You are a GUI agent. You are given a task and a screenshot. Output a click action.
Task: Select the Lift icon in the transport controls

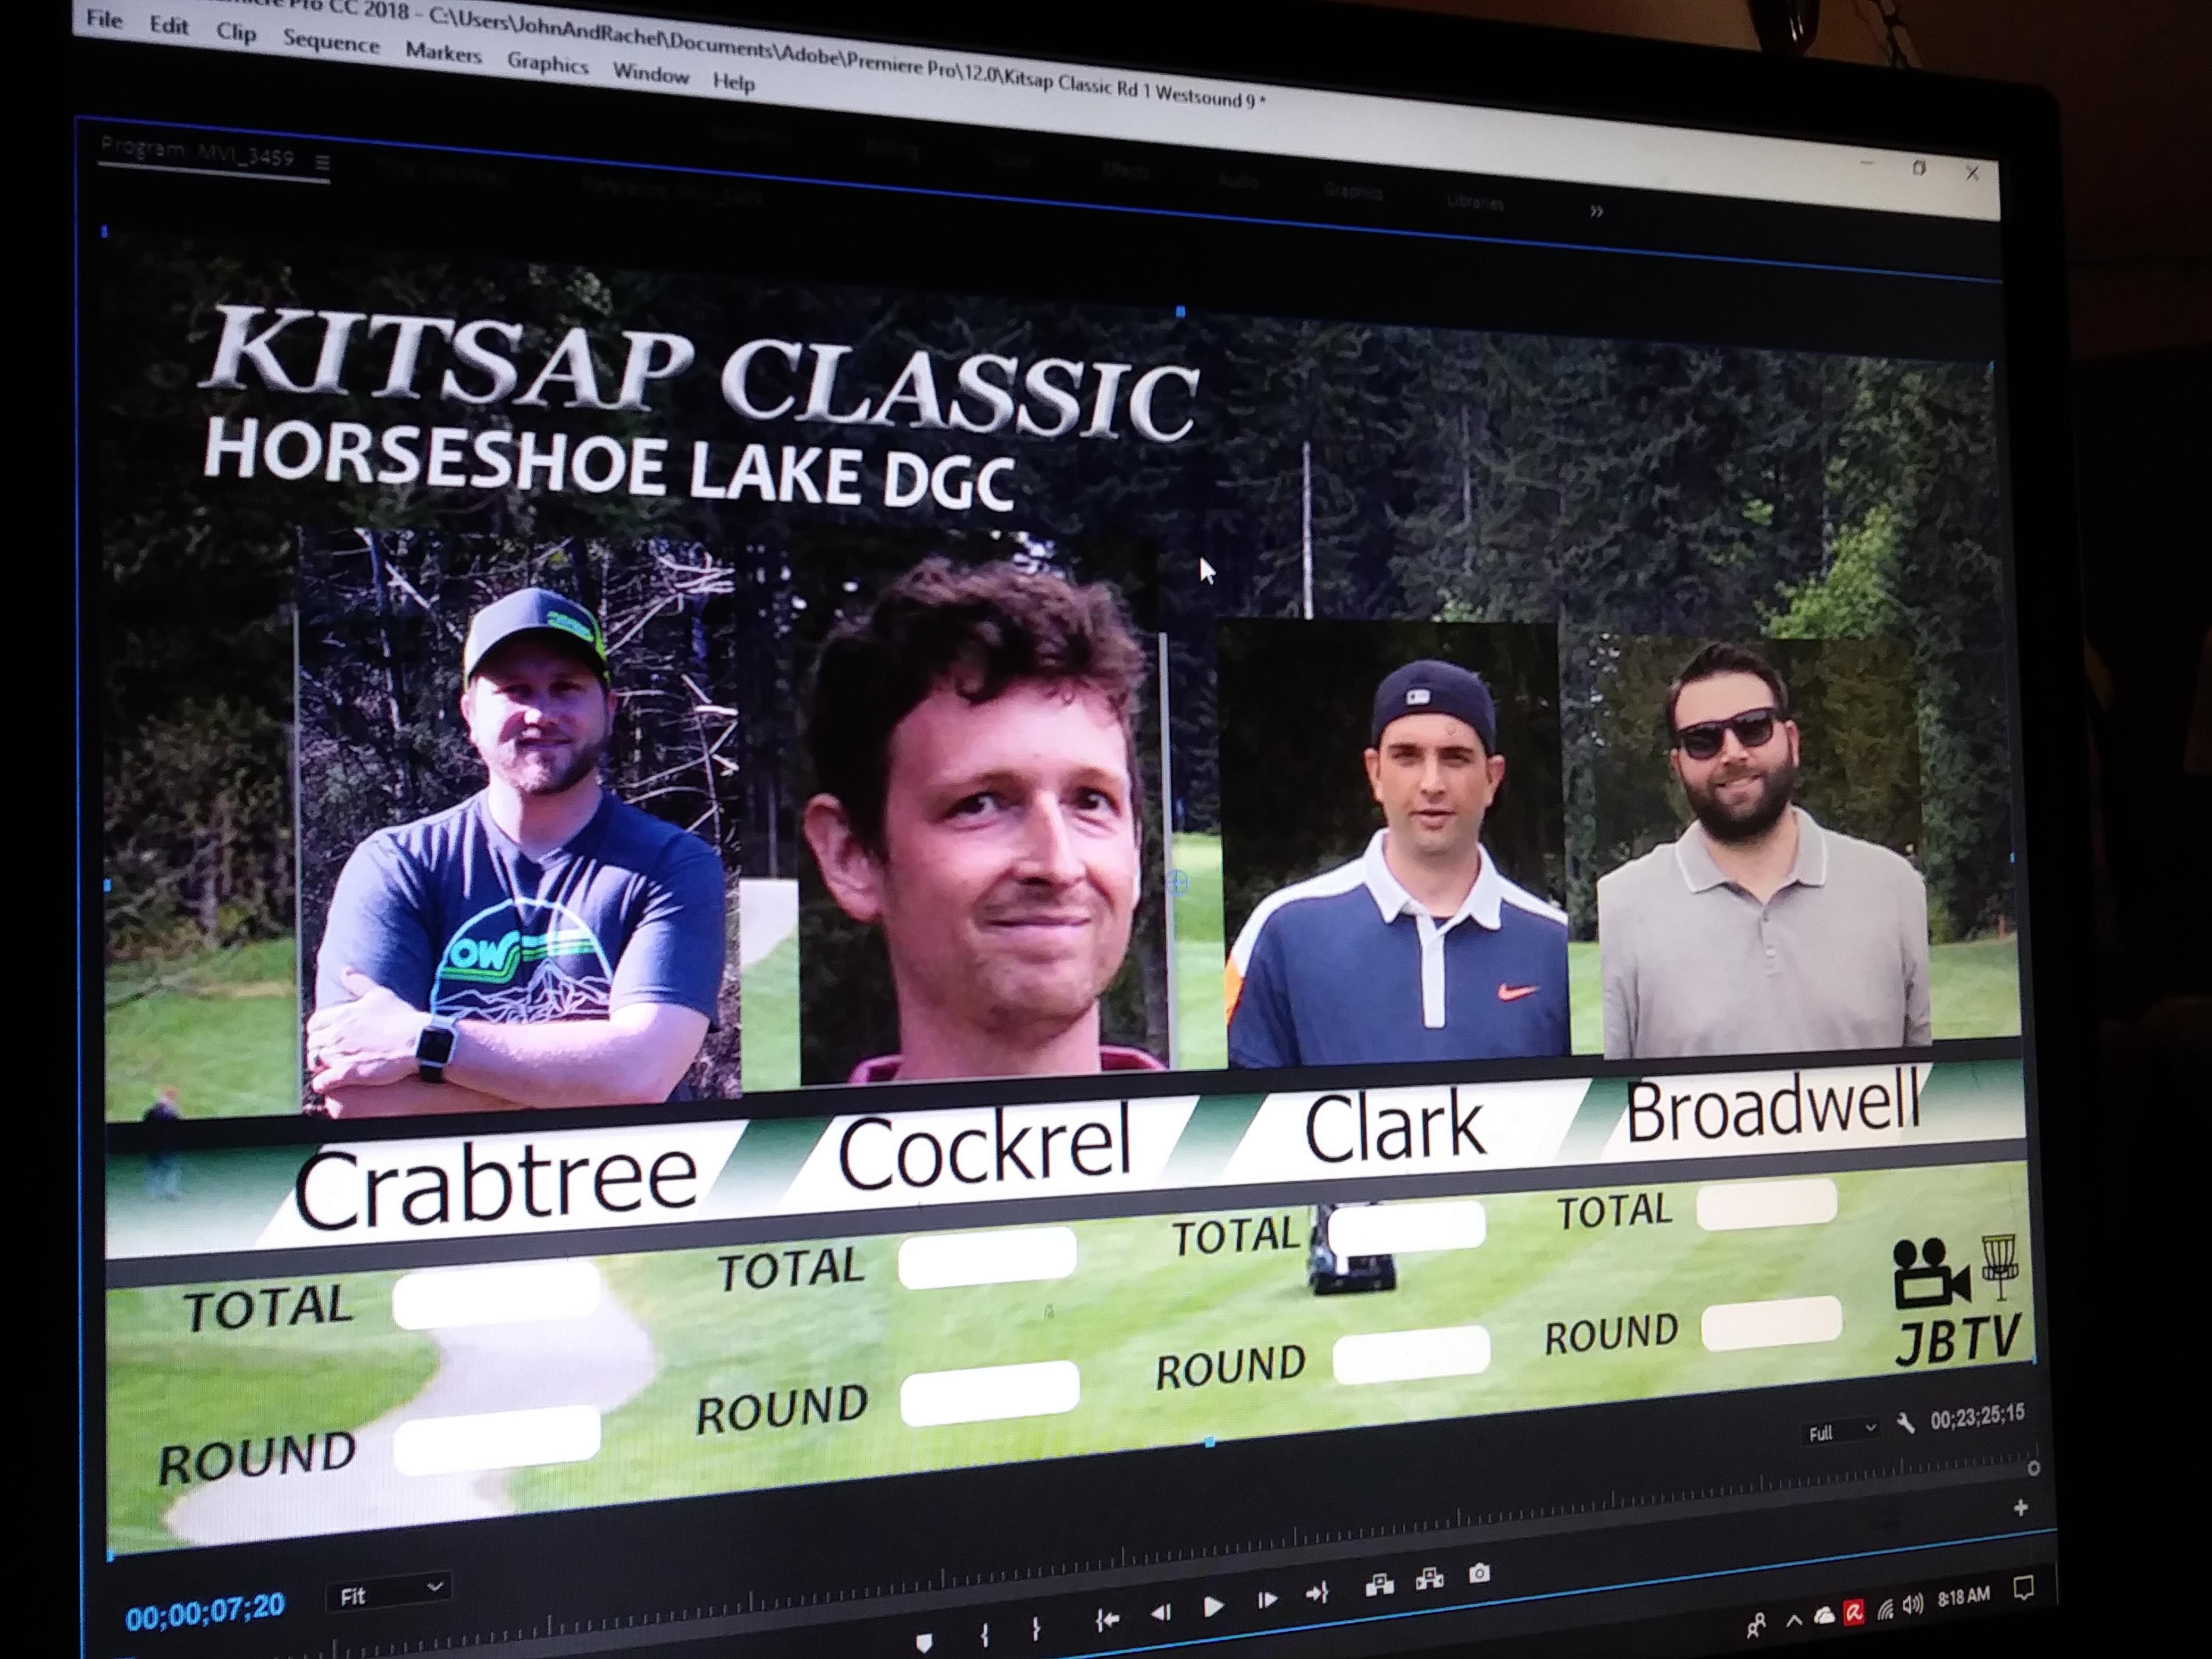point(1381,1583)
